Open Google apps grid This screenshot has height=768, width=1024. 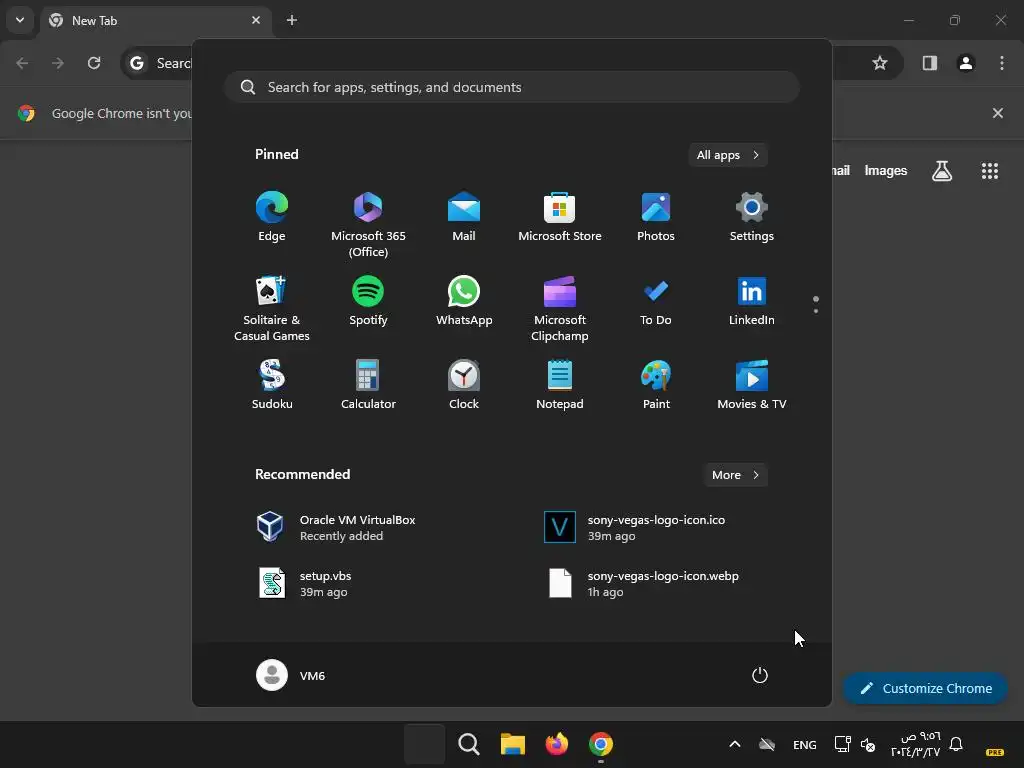point(990,171)
